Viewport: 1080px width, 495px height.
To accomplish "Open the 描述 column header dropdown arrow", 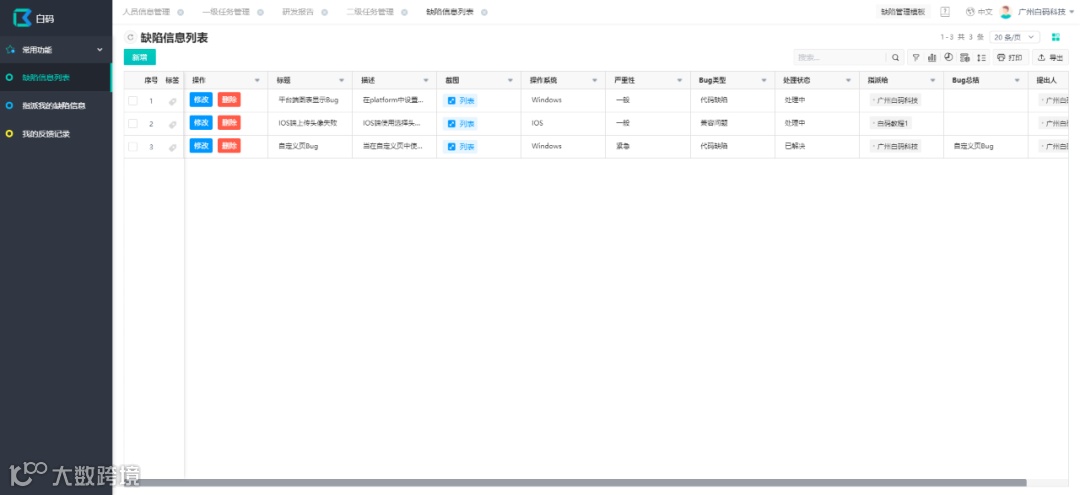I will click(426, 81).
